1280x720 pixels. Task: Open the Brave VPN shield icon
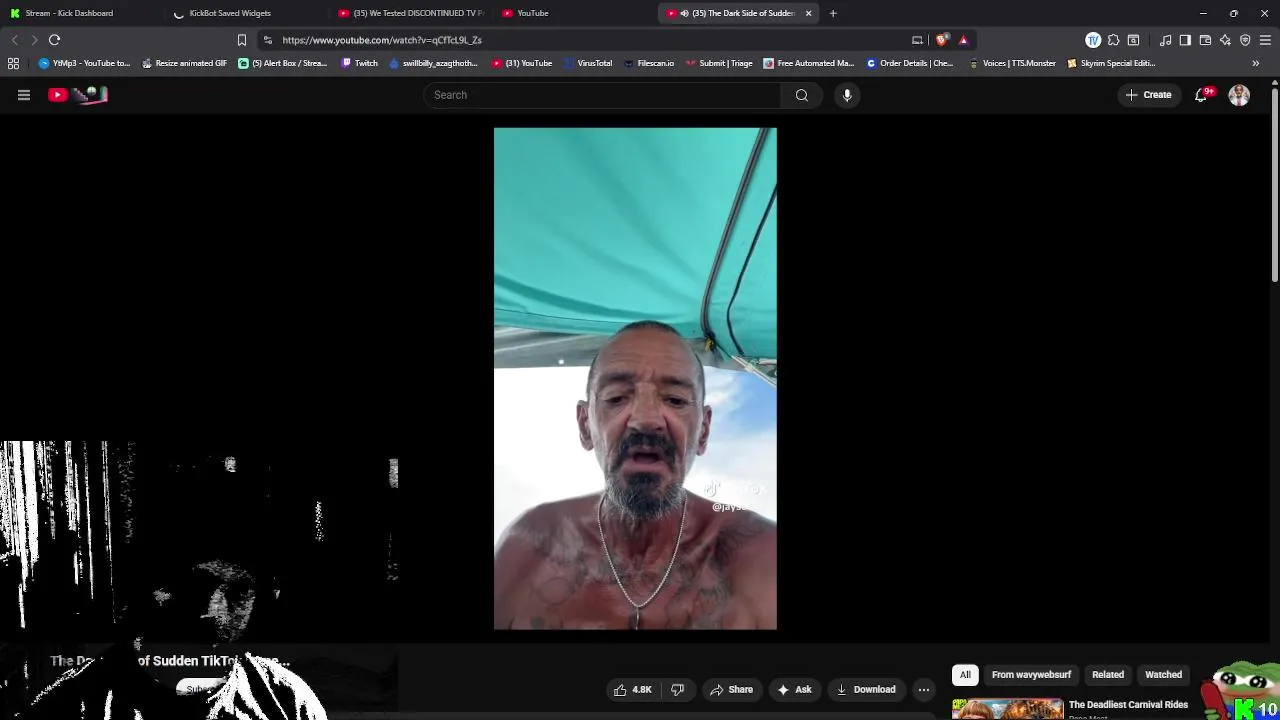click(1245, 40)
